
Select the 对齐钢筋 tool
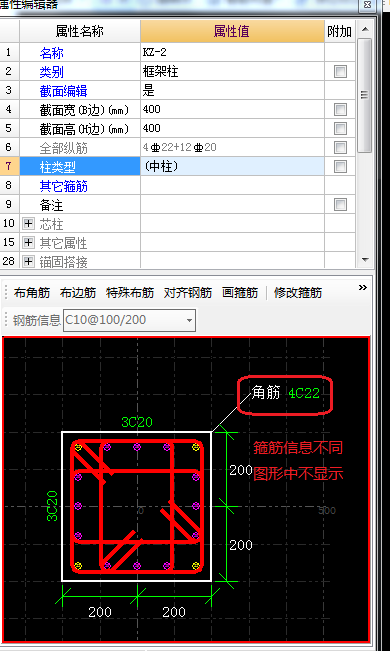(x=188, y=293)
